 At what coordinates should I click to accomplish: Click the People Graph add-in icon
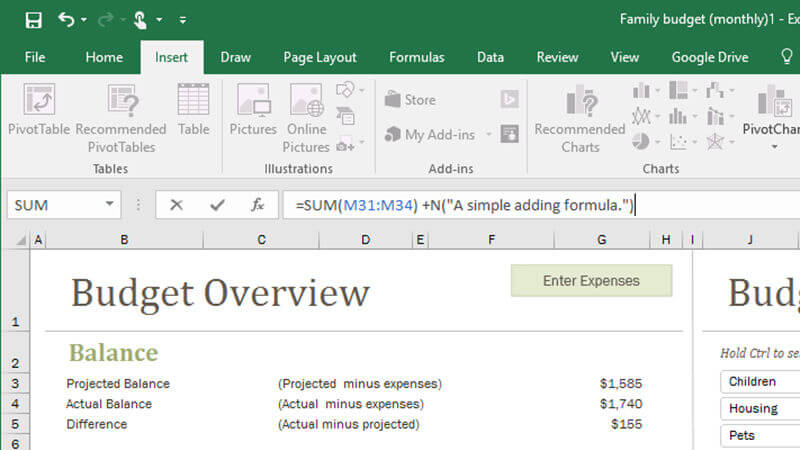tap(509, 134)
